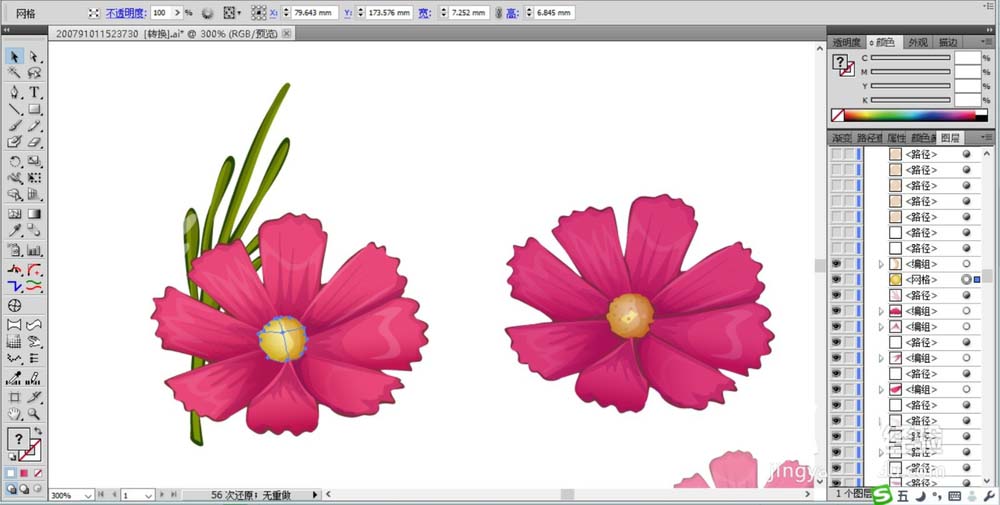Expand the 编组 row with the crescent thumbnail
Viewport: 1000px width, 505px height.
tap(881, 264)
